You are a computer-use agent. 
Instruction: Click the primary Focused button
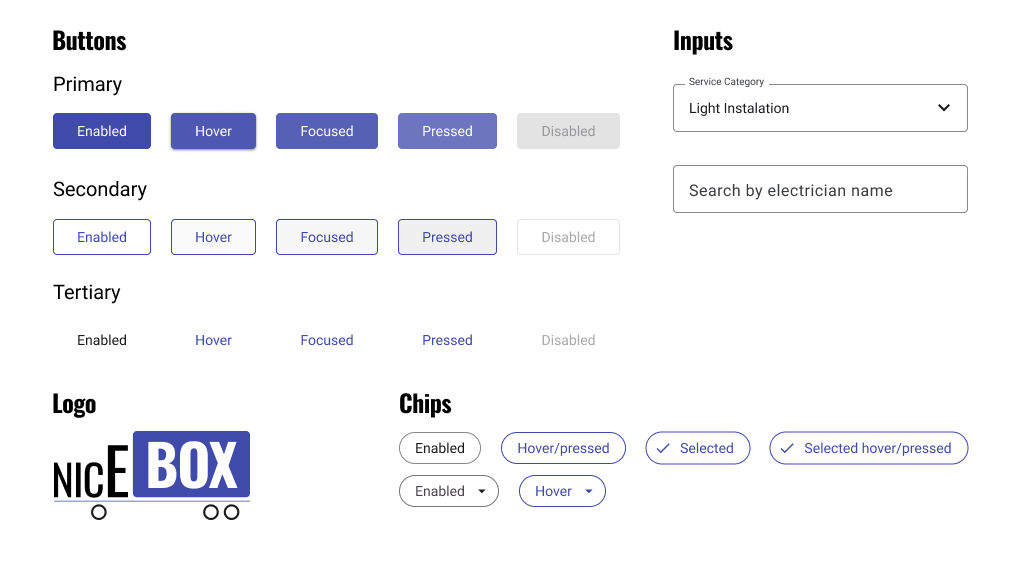tap(327, 131)
